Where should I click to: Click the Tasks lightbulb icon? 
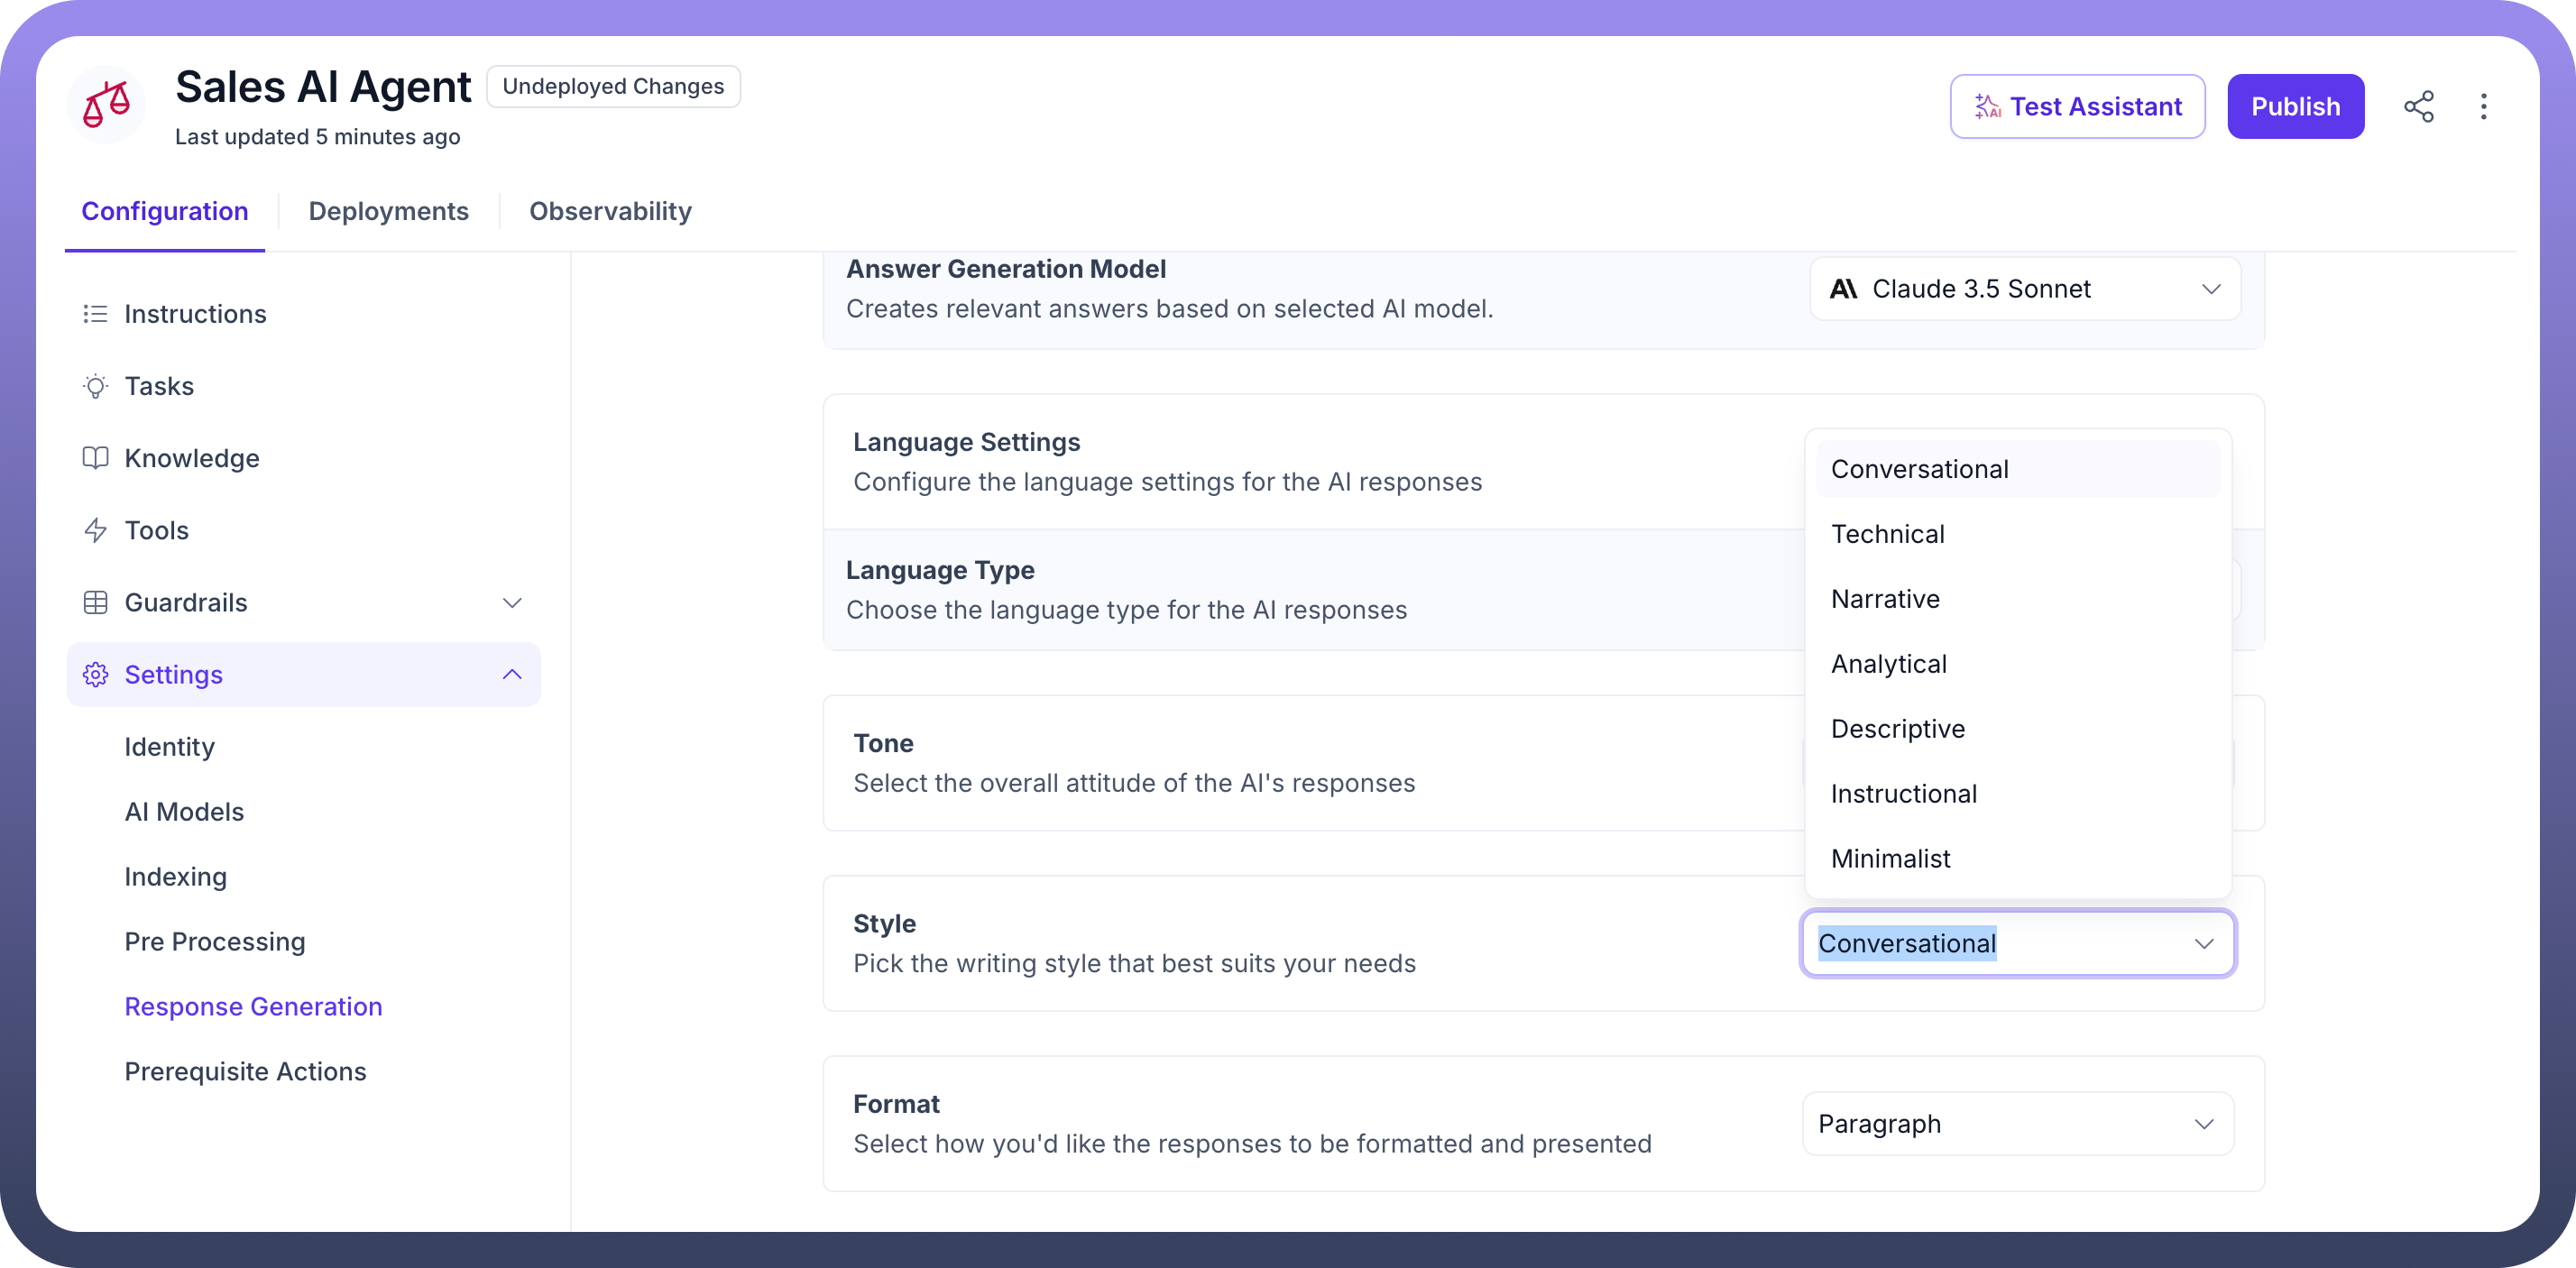click(x=95, y=386)
